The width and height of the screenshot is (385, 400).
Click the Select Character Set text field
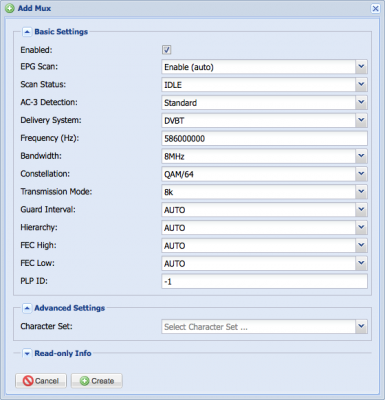tap(259, 327)
